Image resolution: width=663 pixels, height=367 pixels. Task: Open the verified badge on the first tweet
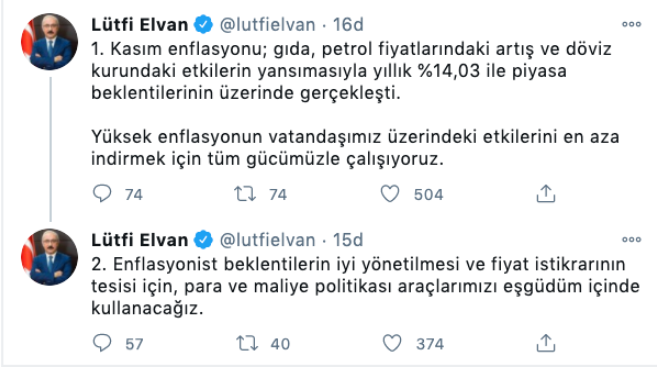[203, 25]
